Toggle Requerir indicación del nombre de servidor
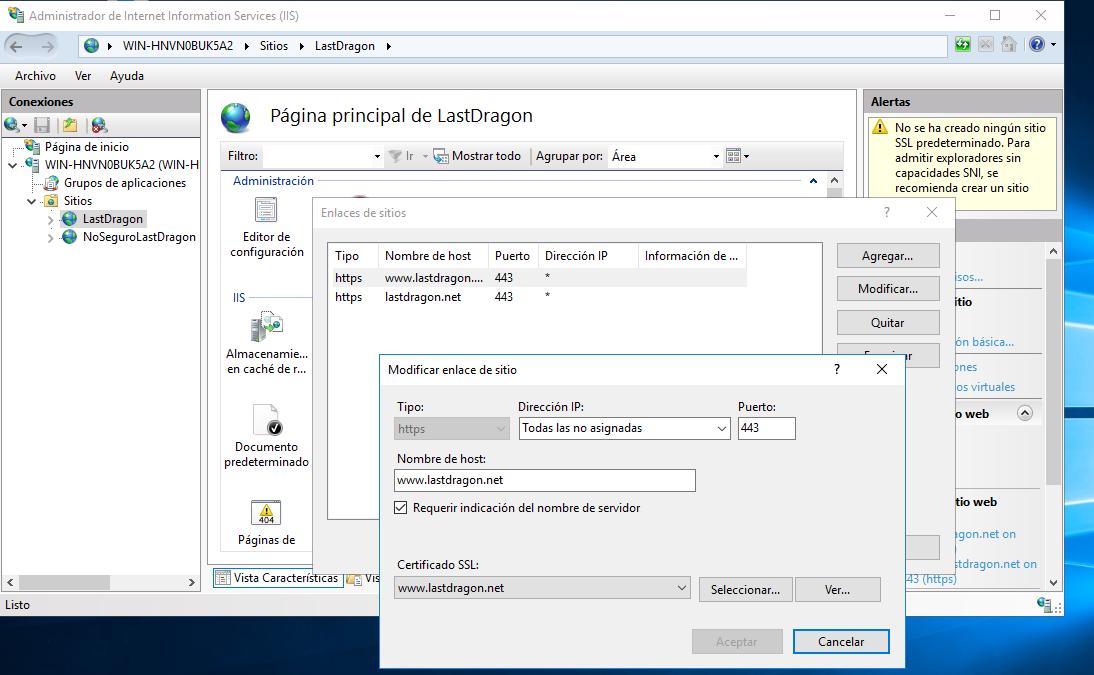Viewport: 1094px width, 675px height. point(402,508)
